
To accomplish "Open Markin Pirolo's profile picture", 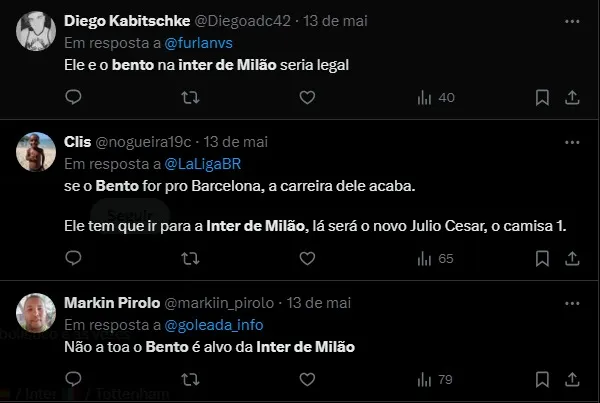I will pos(36,312).
